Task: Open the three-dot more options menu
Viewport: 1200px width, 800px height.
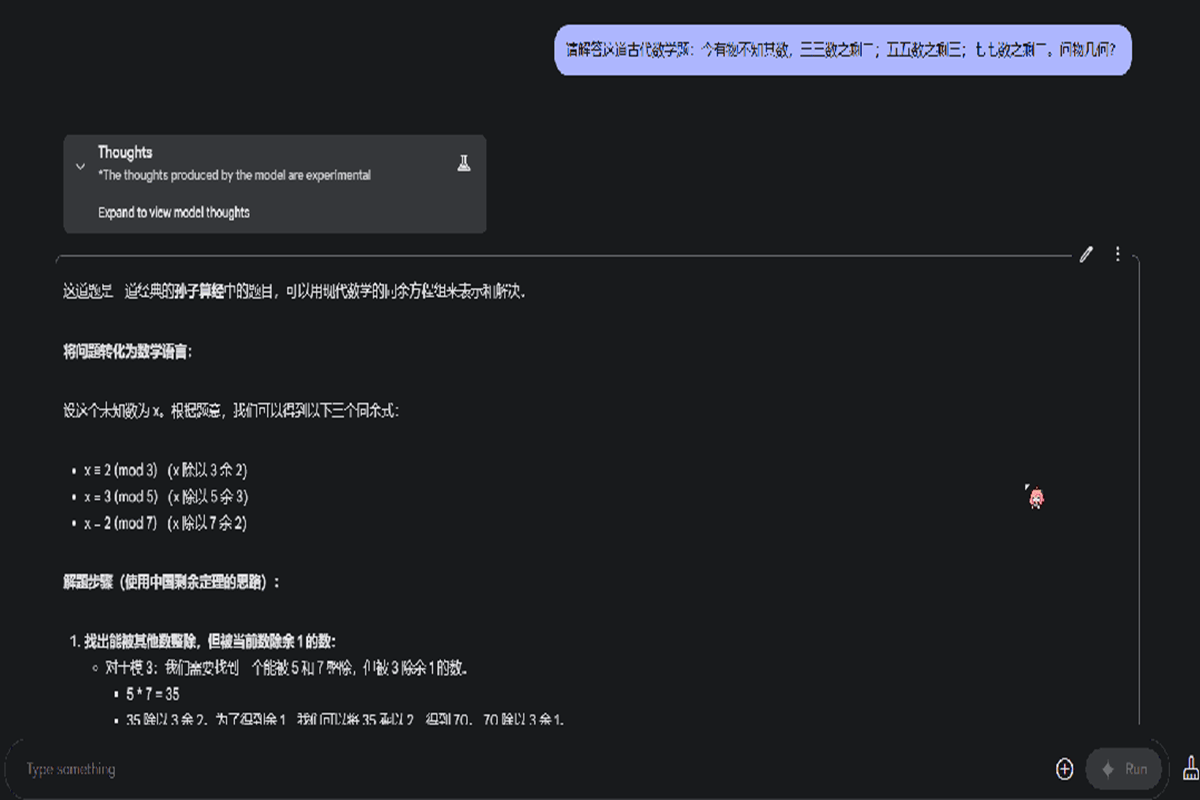Action: pos(1118,254)
